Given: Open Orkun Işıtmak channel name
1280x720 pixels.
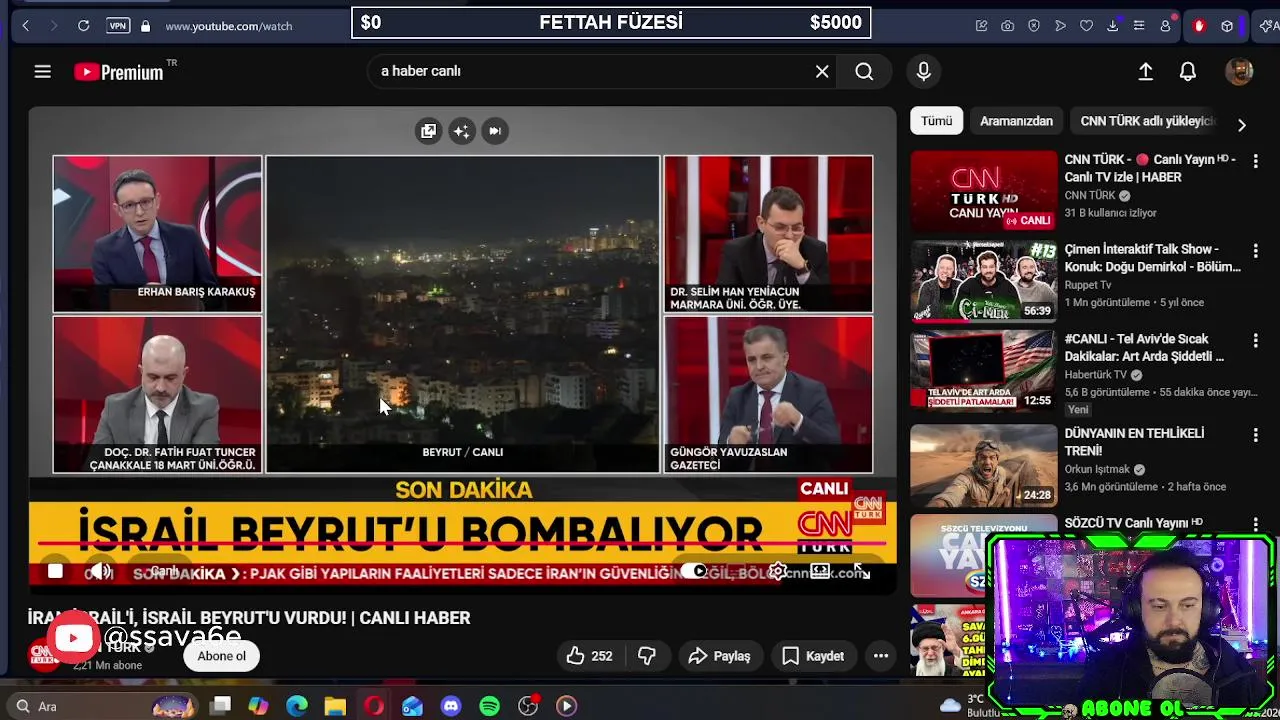Looking at the screenshot, I should pos(1097,469).
